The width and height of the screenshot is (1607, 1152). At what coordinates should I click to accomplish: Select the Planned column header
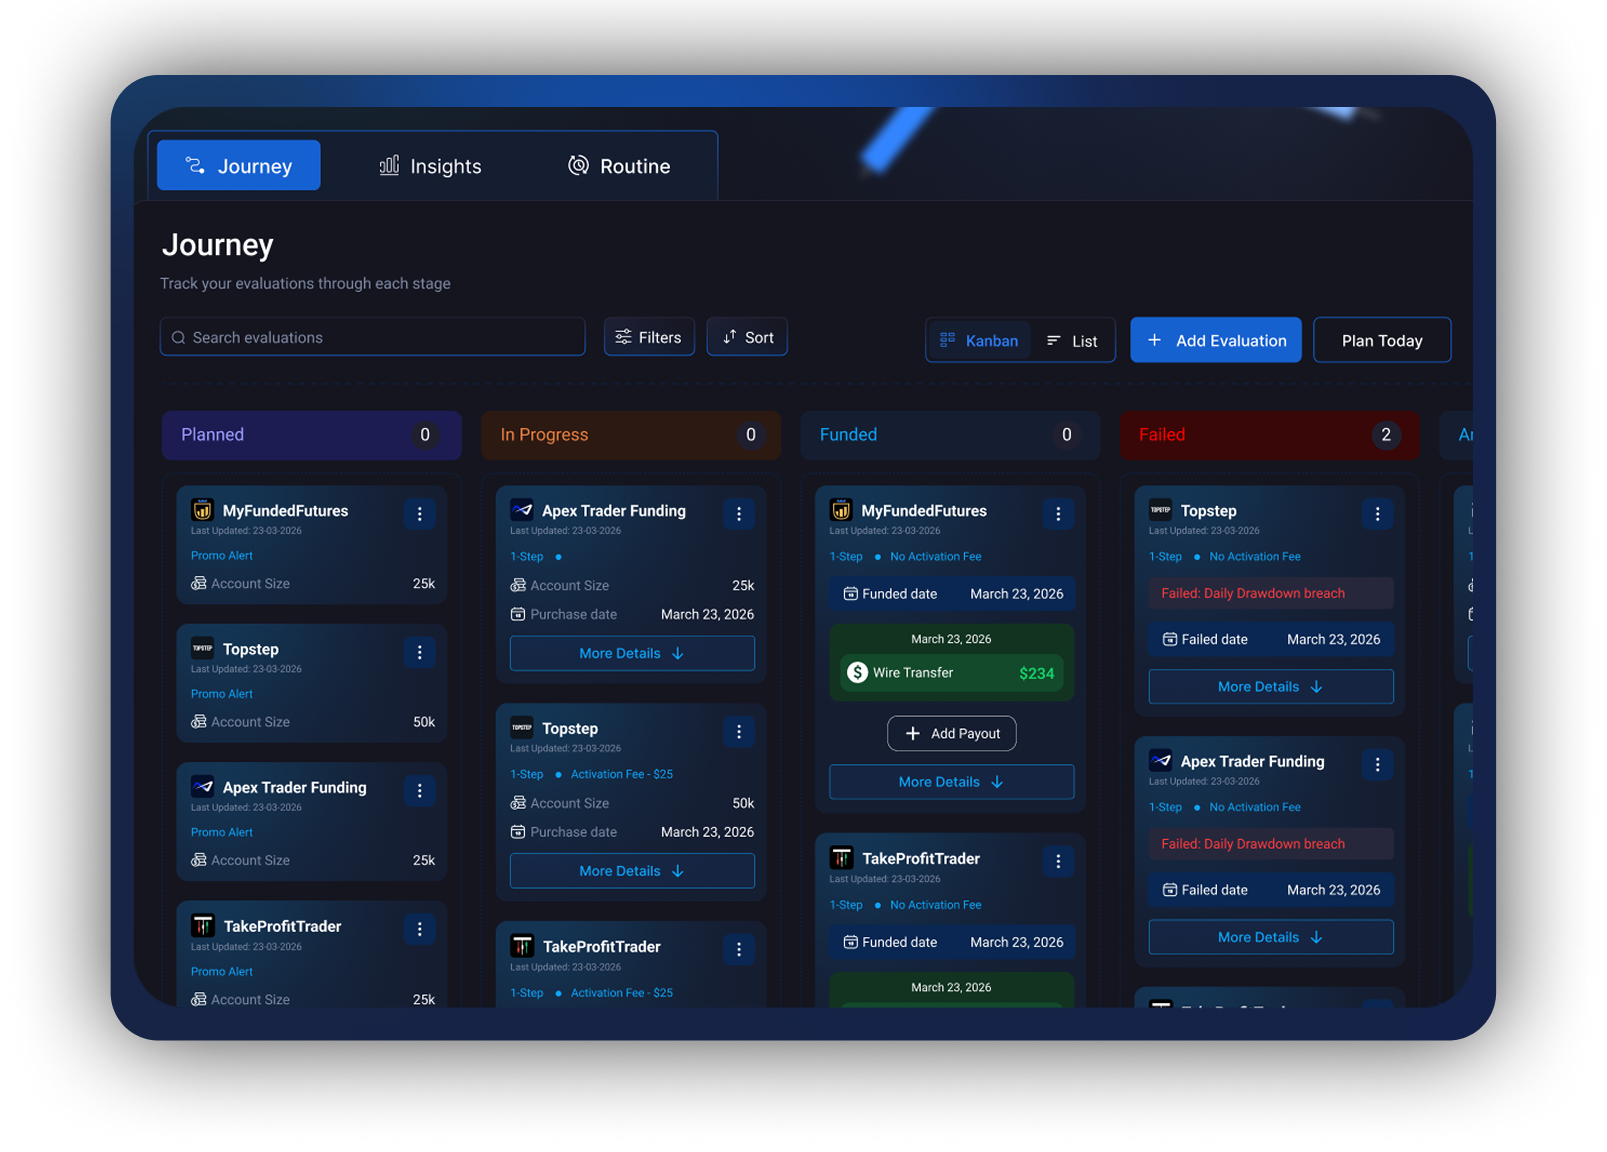coord(311,435)
